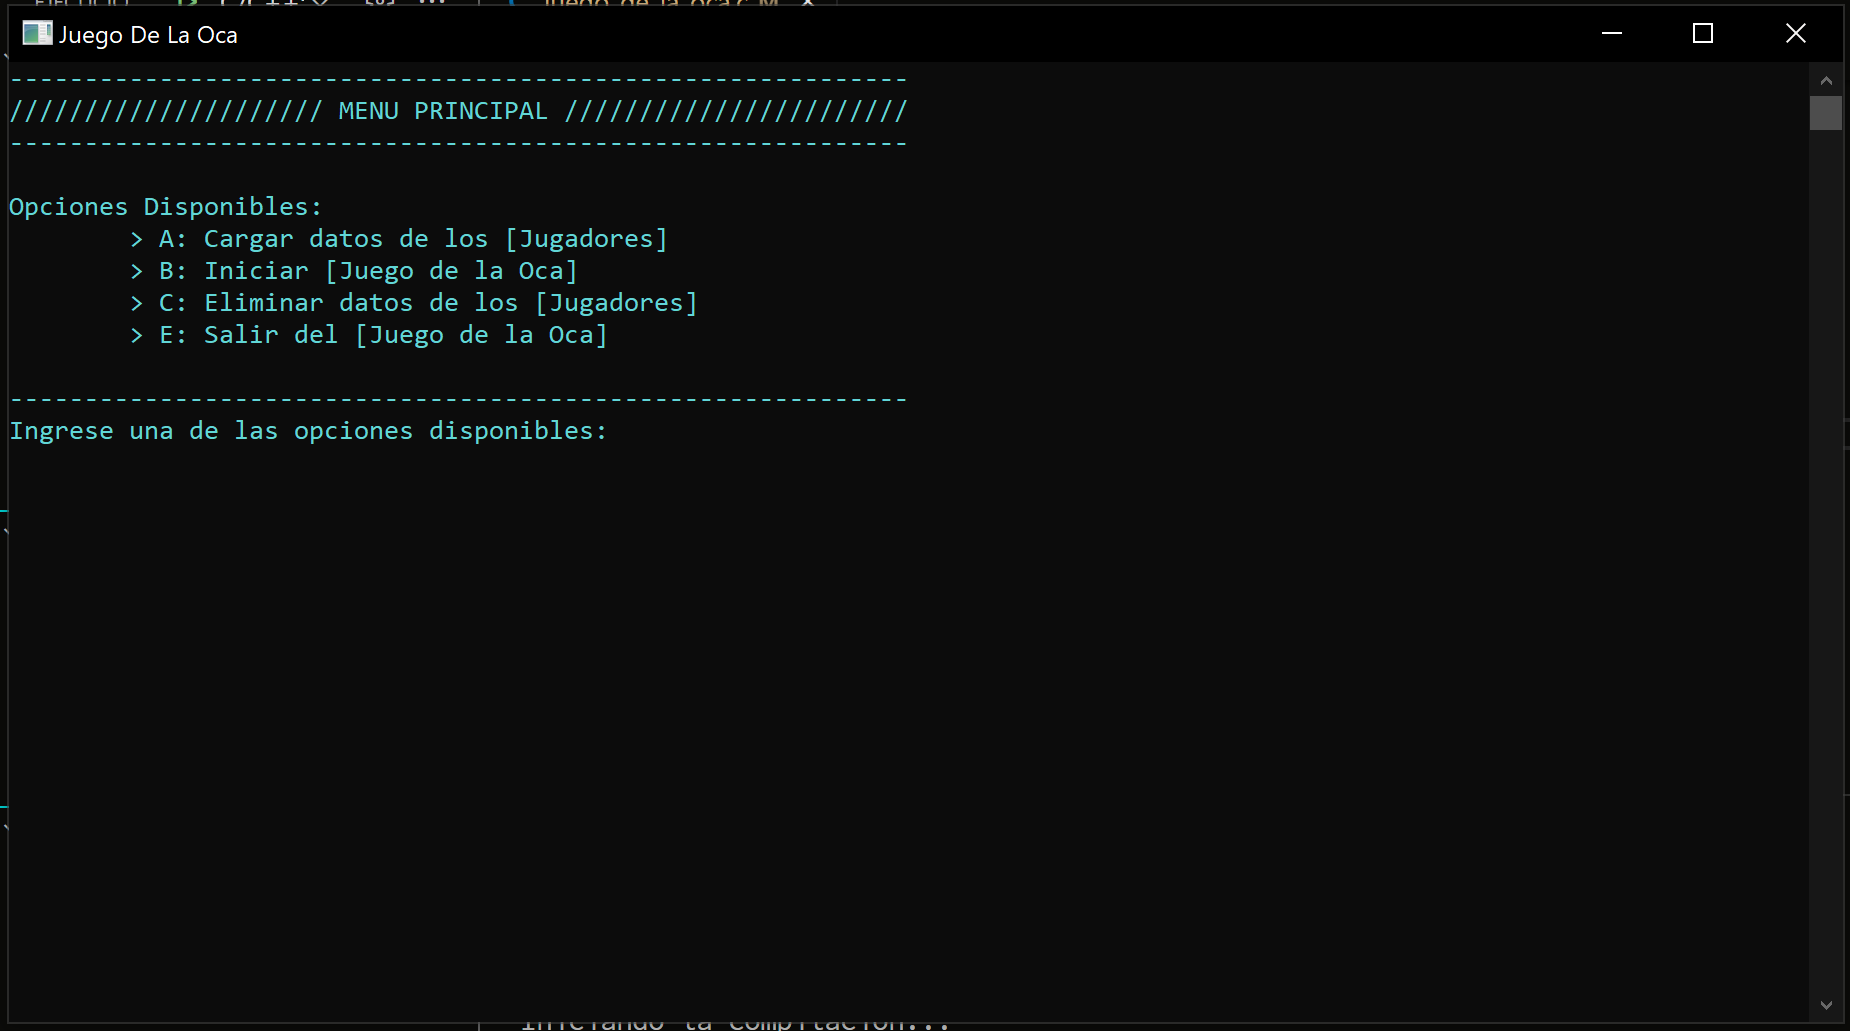Minimize the Juego De La Oca window
The image size is (1850, 1031).
[1611, 33]
